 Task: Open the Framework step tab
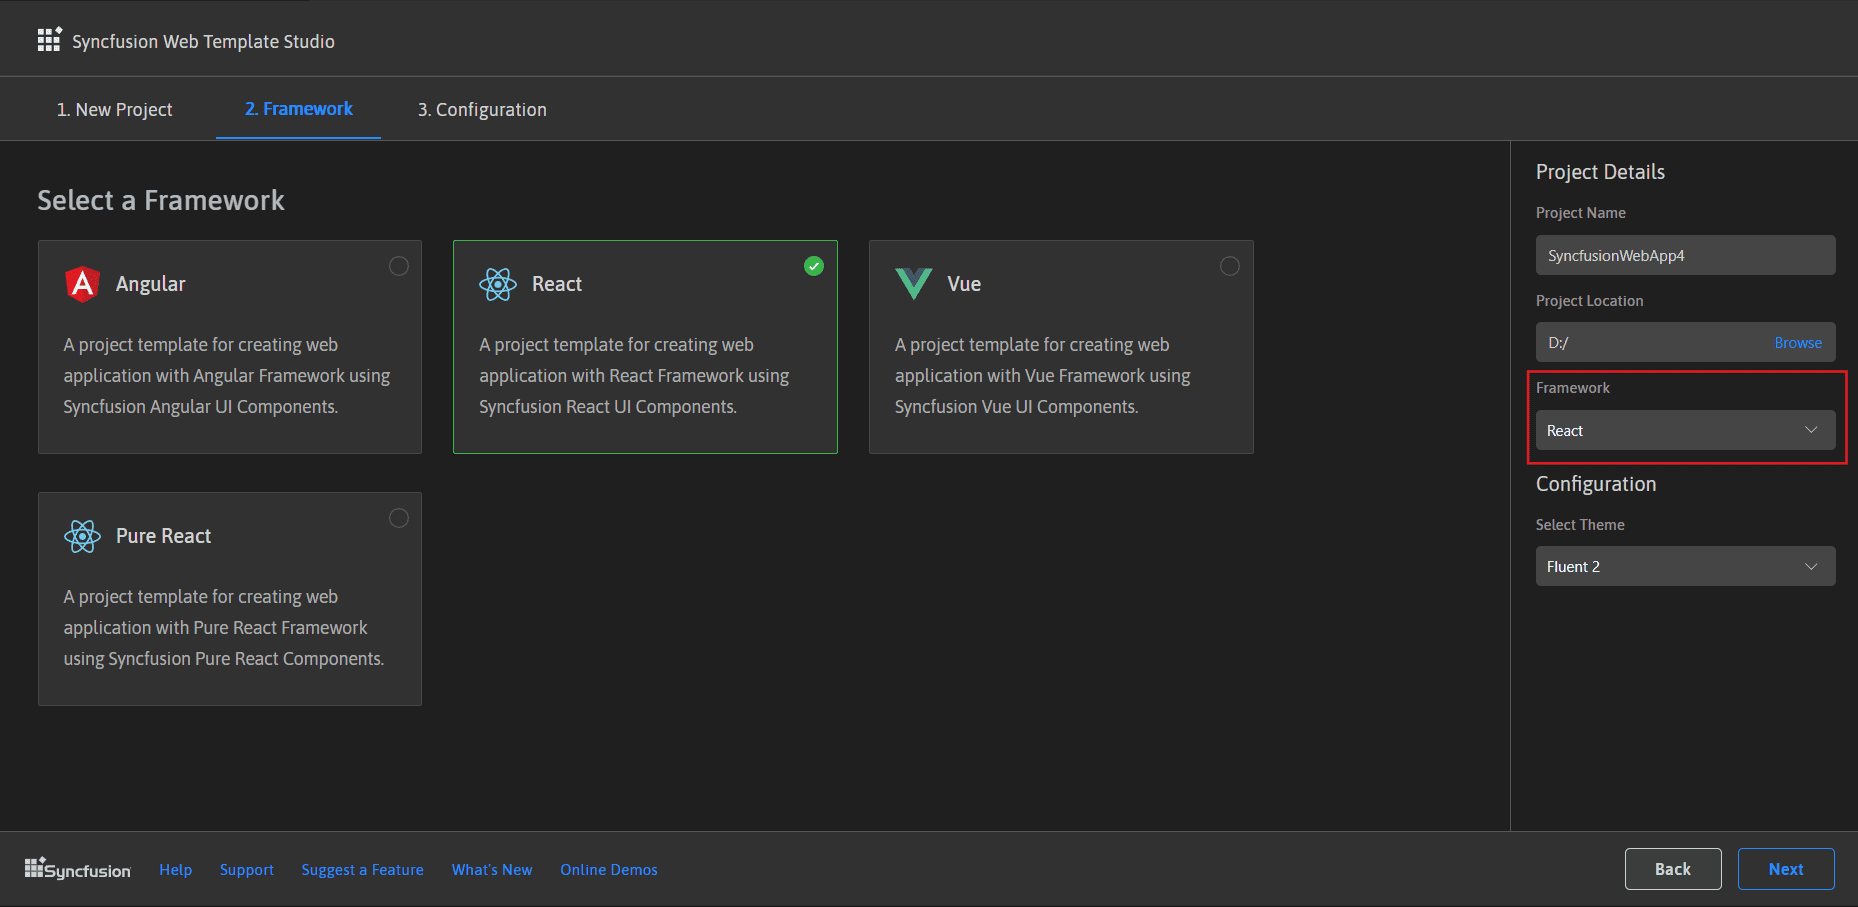pos(298,109)
